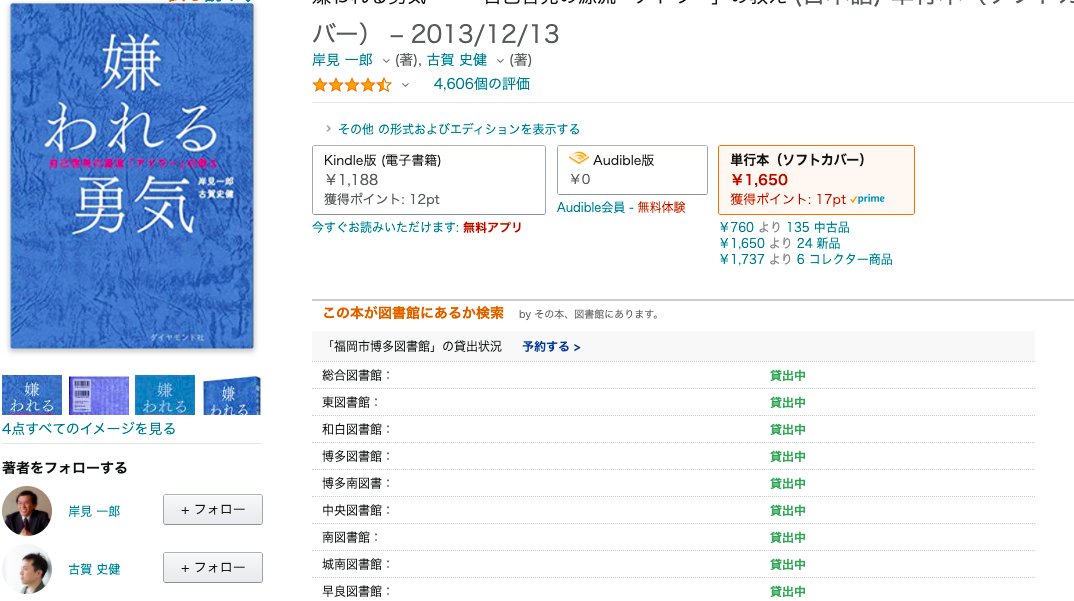
Task: Open Audible会員 - 無料体験 link
Action: 621,208
